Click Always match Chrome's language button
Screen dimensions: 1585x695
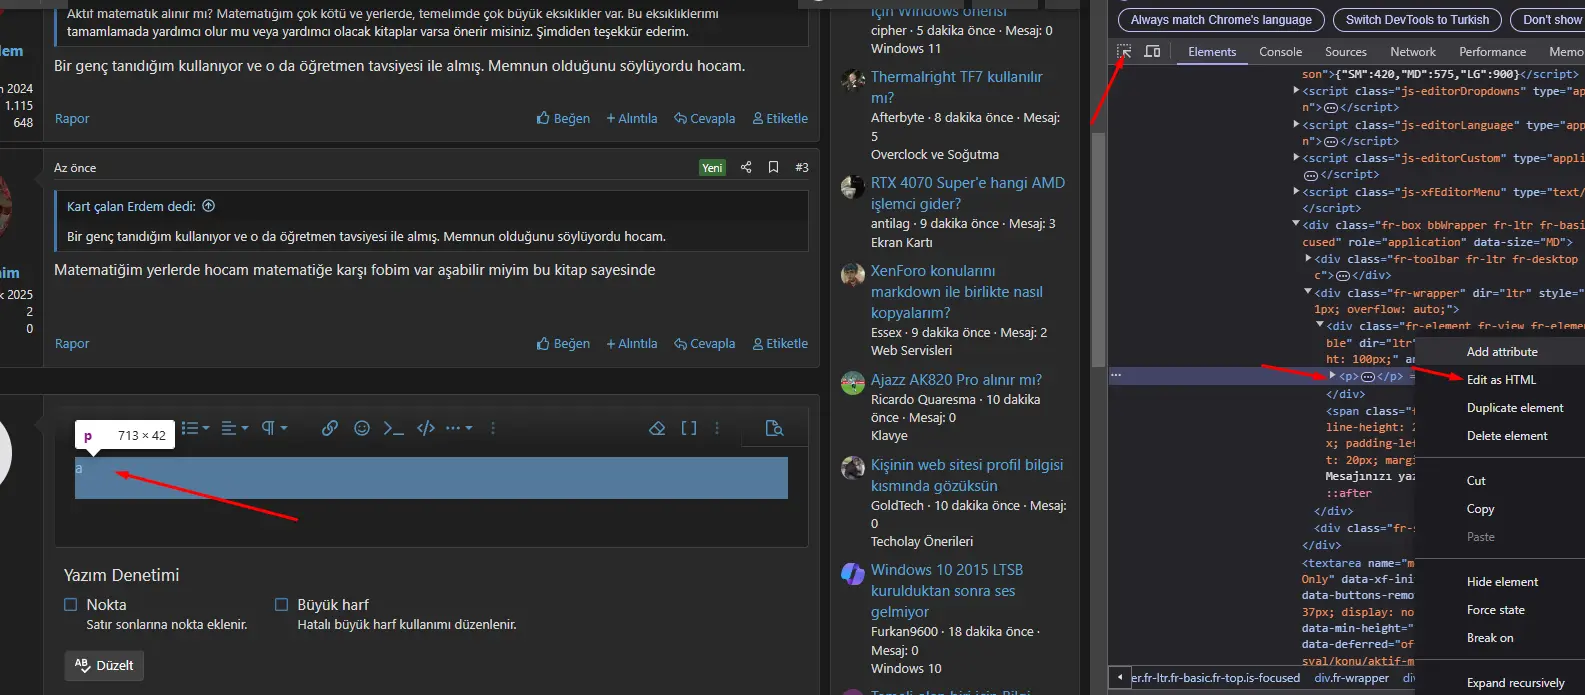click(x=1221, y=19)
